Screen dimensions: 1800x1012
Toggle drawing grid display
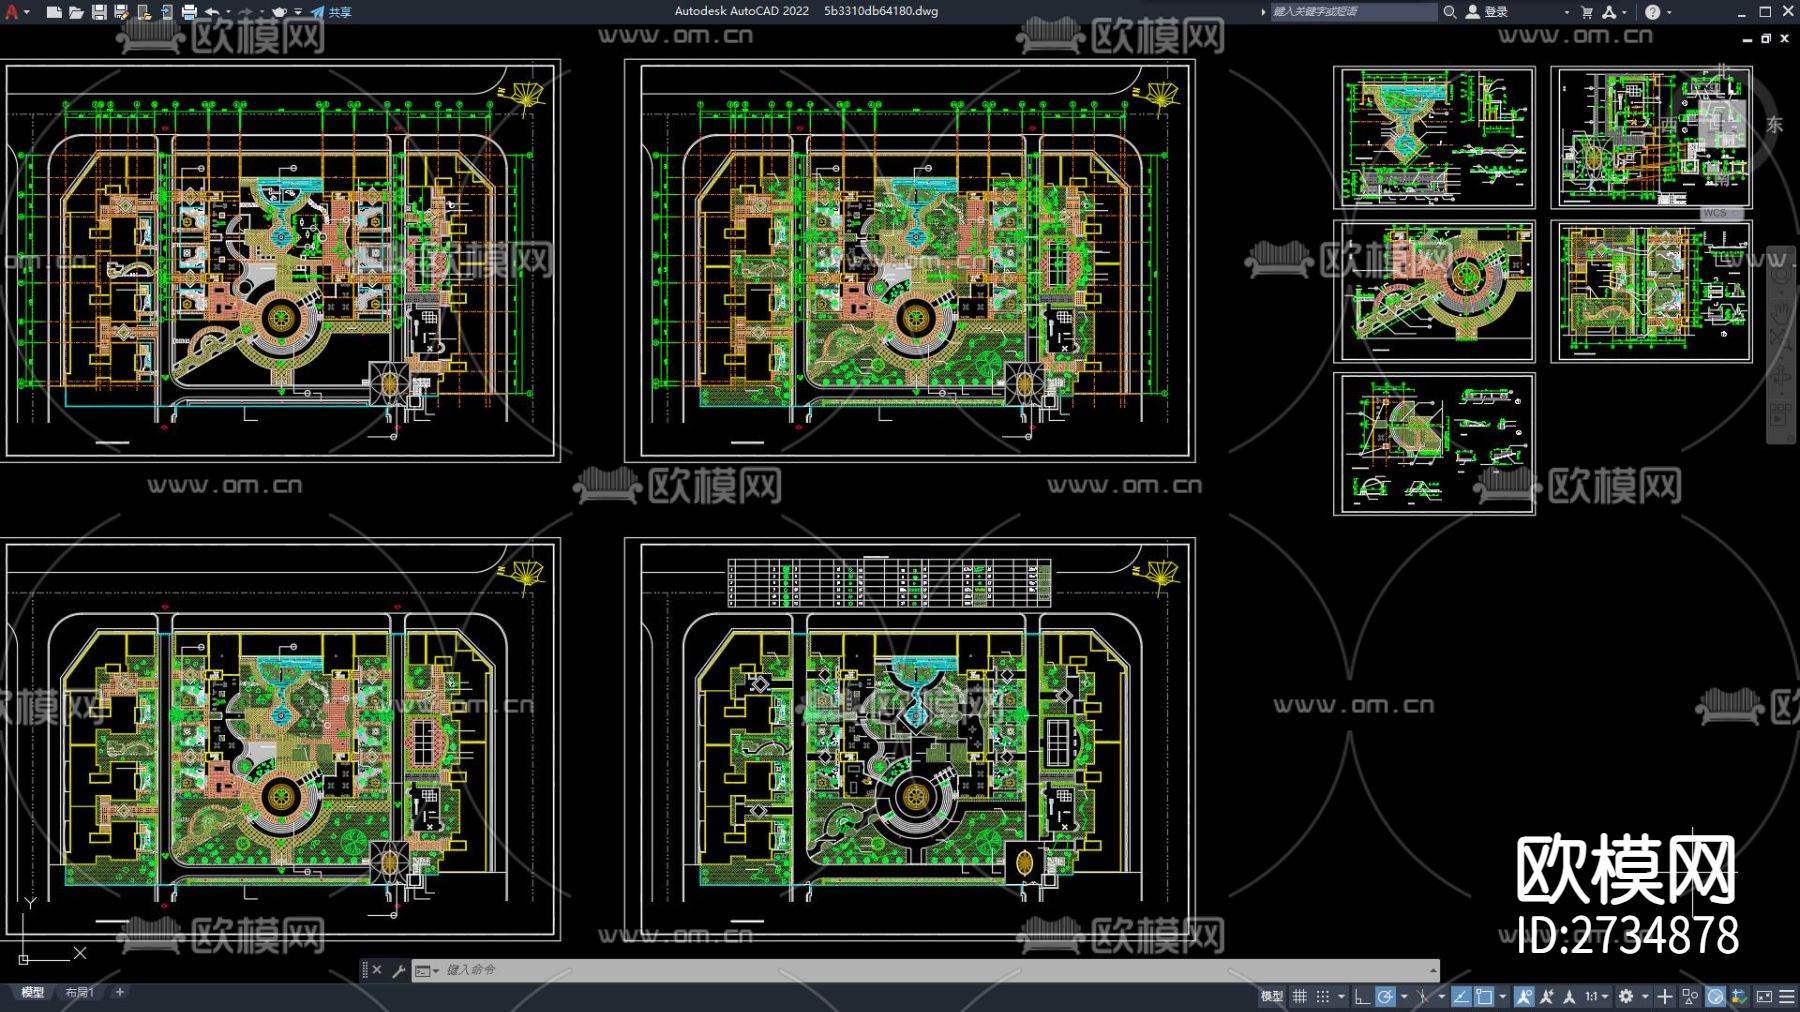(1300, 996)
